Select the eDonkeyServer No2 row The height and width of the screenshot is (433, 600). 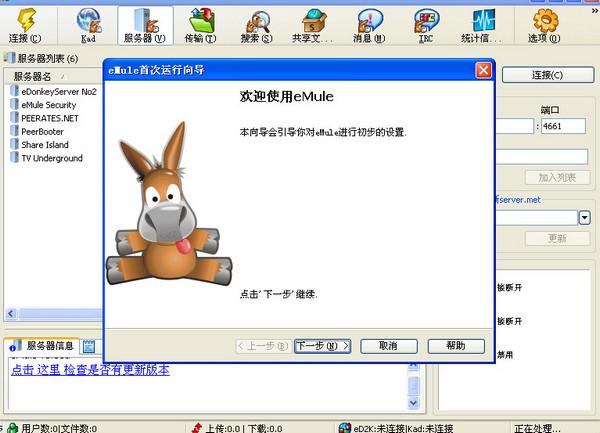54,91
